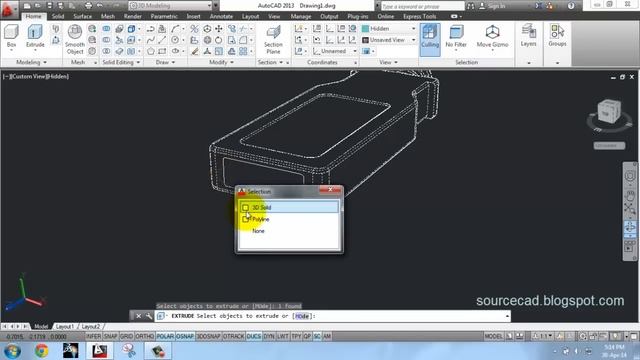The width and height of the screenshot is (640, 360).
Task: Select the Rotate tool in Modify panel
Action: click(219, 40)
